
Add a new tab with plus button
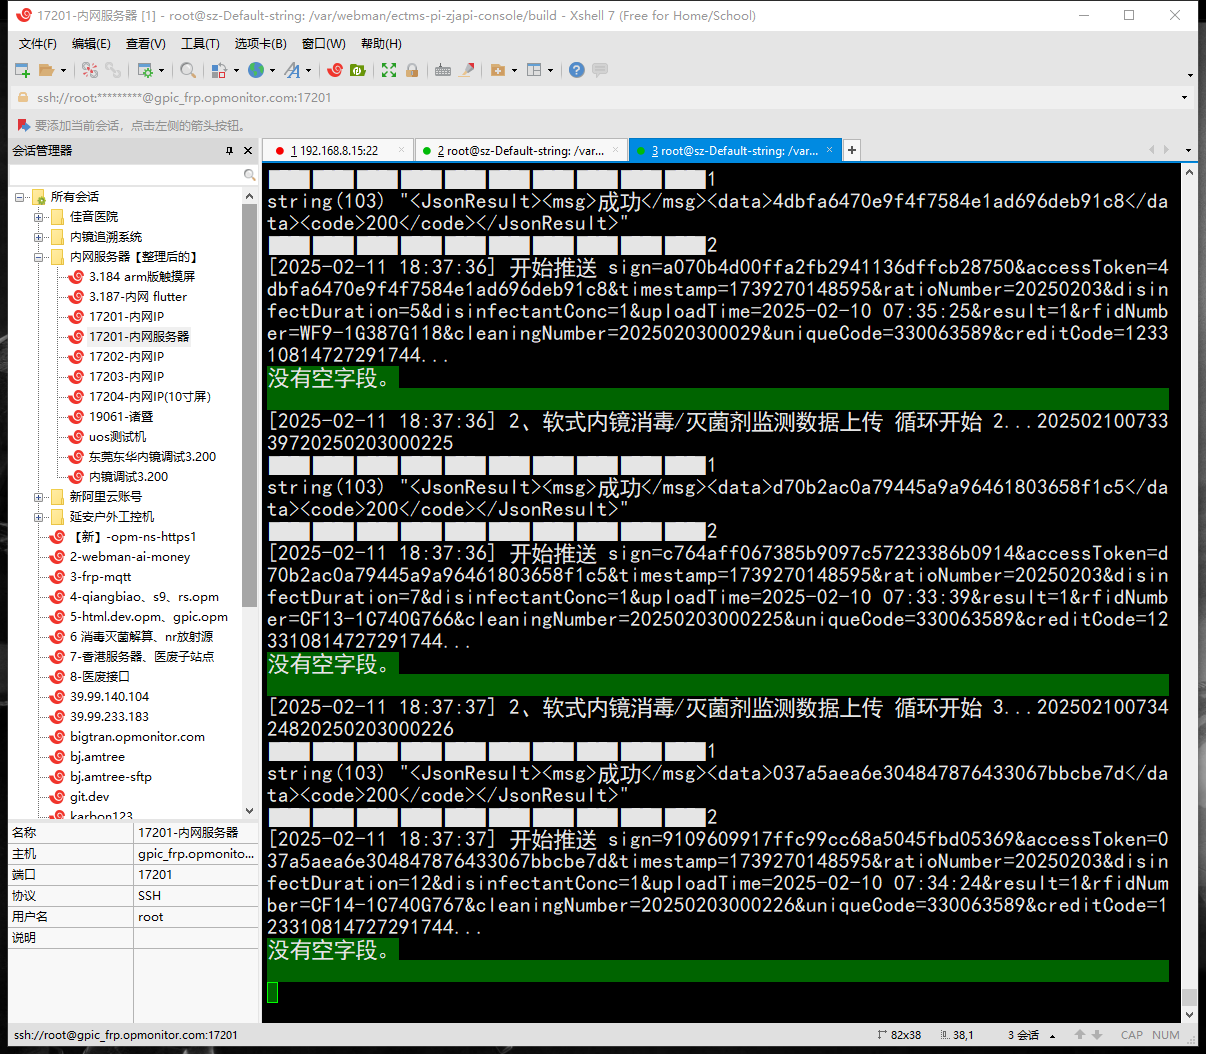click(x=852, y=150)
